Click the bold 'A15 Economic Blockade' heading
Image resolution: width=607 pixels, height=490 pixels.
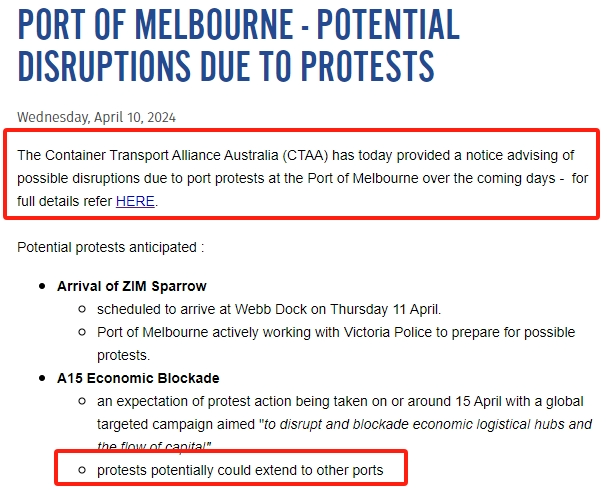[138, 378]
